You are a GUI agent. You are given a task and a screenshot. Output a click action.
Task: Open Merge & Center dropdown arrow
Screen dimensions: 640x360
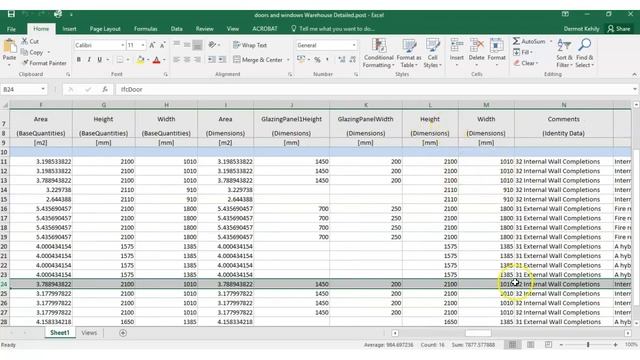[x=288, y=60]
